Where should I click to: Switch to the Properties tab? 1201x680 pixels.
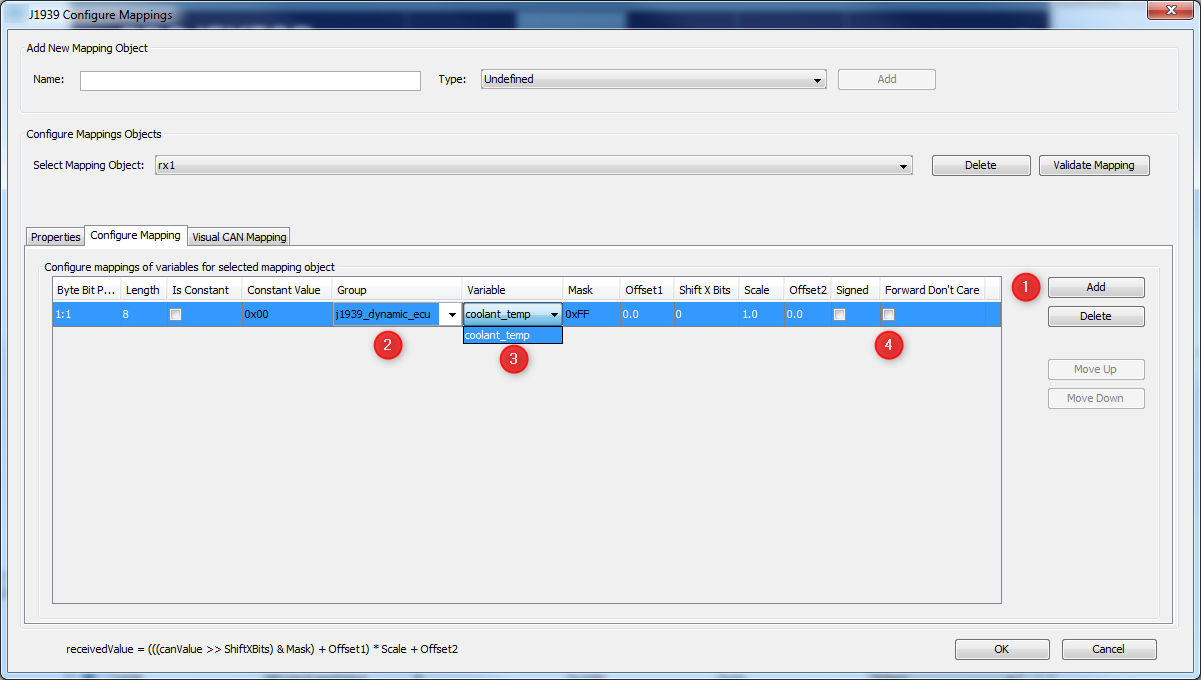[54, 236]
